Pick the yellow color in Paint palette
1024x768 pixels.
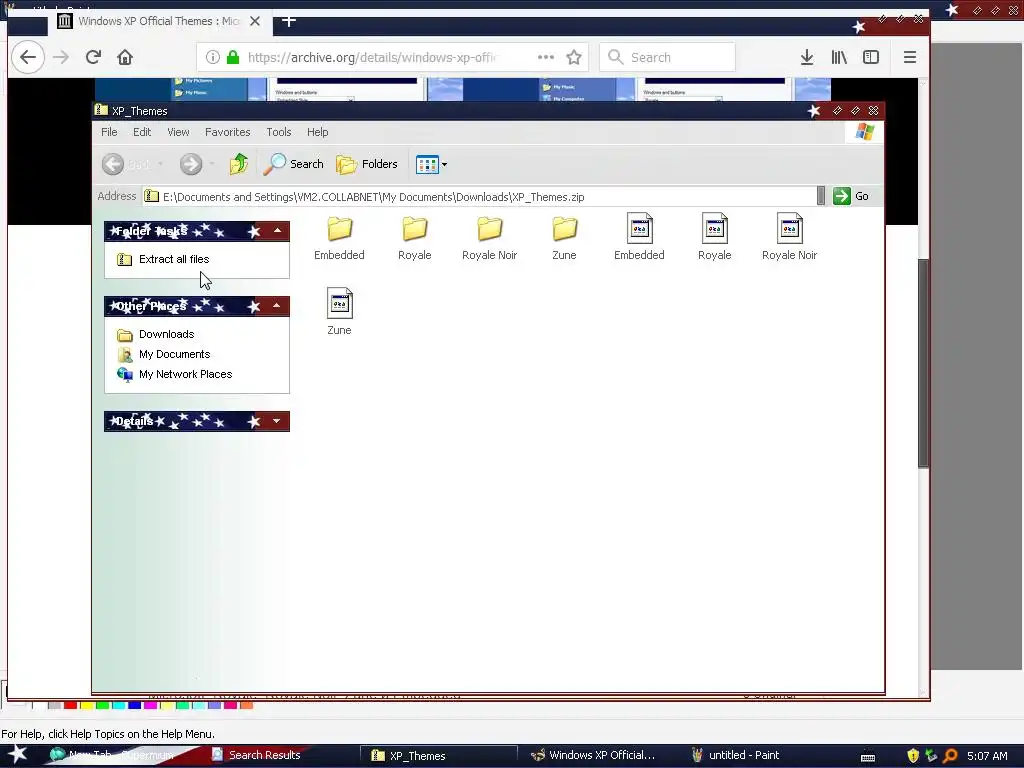87,705
